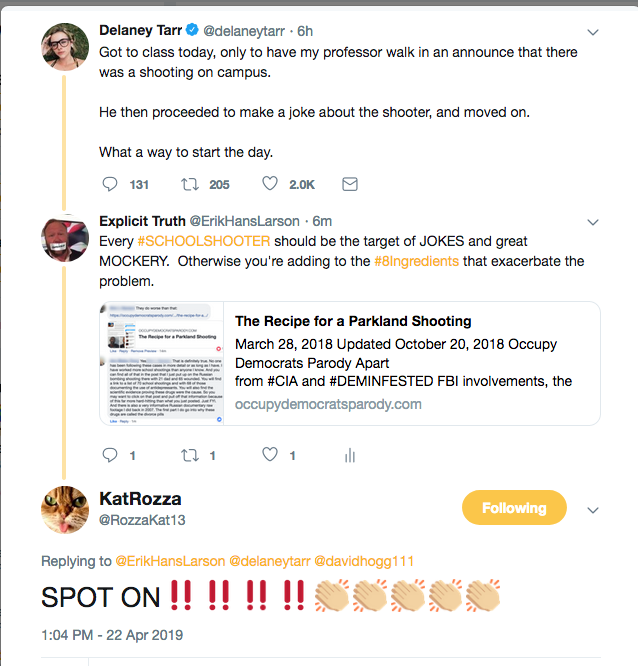Expand options chevron on Explicit Truth's tweet
The width and height of the screenshot is (638, 666).
[592, 221]
